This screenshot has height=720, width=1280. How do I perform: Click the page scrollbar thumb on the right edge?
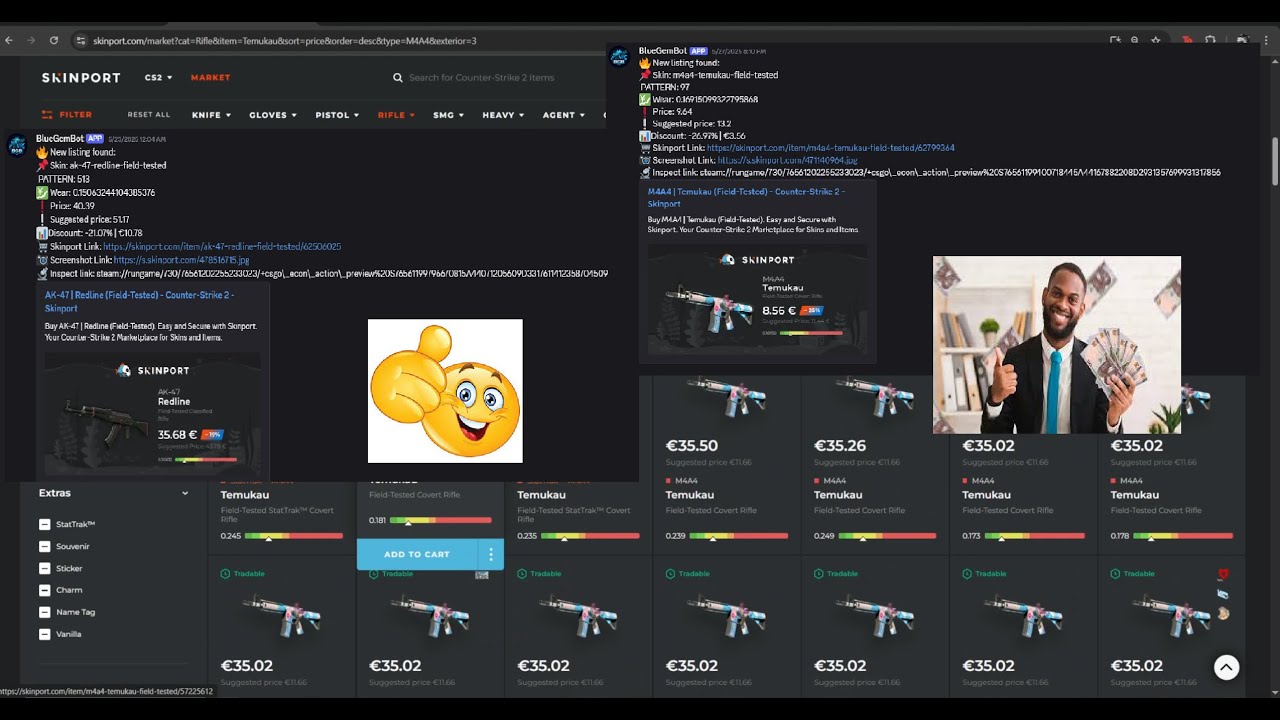[1275, 162]
